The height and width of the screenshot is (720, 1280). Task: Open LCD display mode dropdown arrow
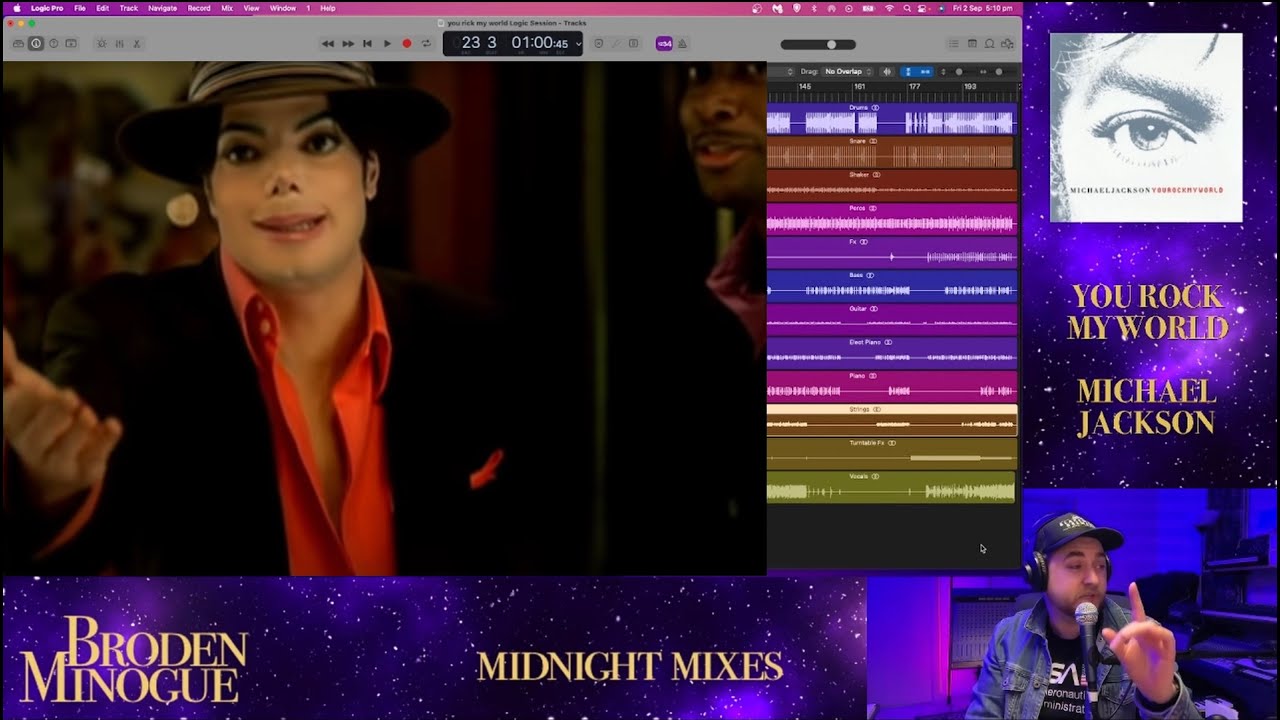(578, 44)
